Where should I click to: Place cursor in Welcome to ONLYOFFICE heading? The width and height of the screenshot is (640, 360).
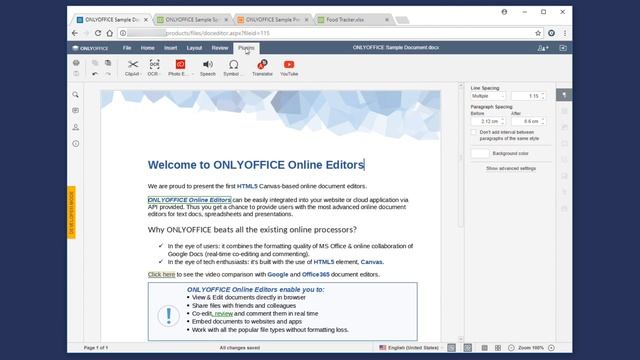256,165
